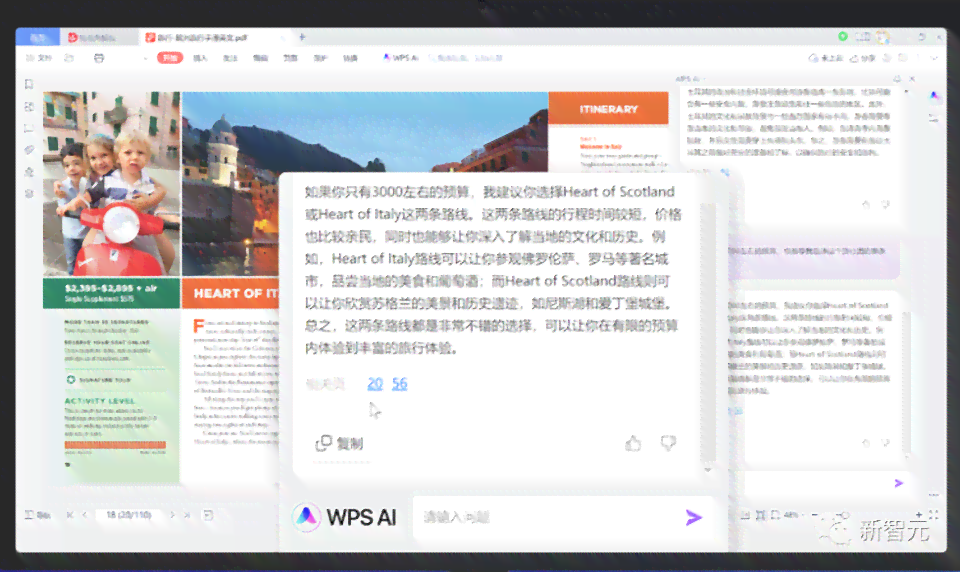Click the WPS AI icon on right rail
This screenshot has width=960, height=572.
[934, 96]
